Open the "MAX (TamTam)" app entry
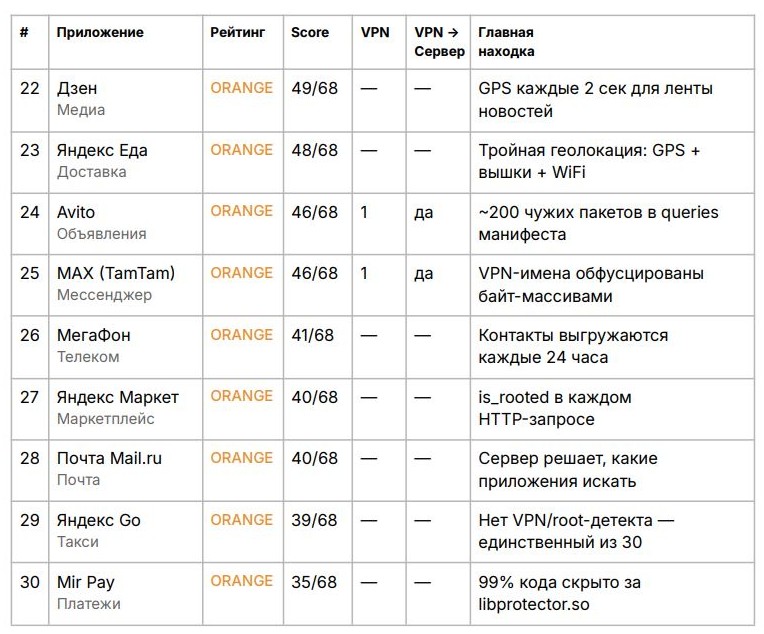The image size is (764, 634). click(116, 273)
